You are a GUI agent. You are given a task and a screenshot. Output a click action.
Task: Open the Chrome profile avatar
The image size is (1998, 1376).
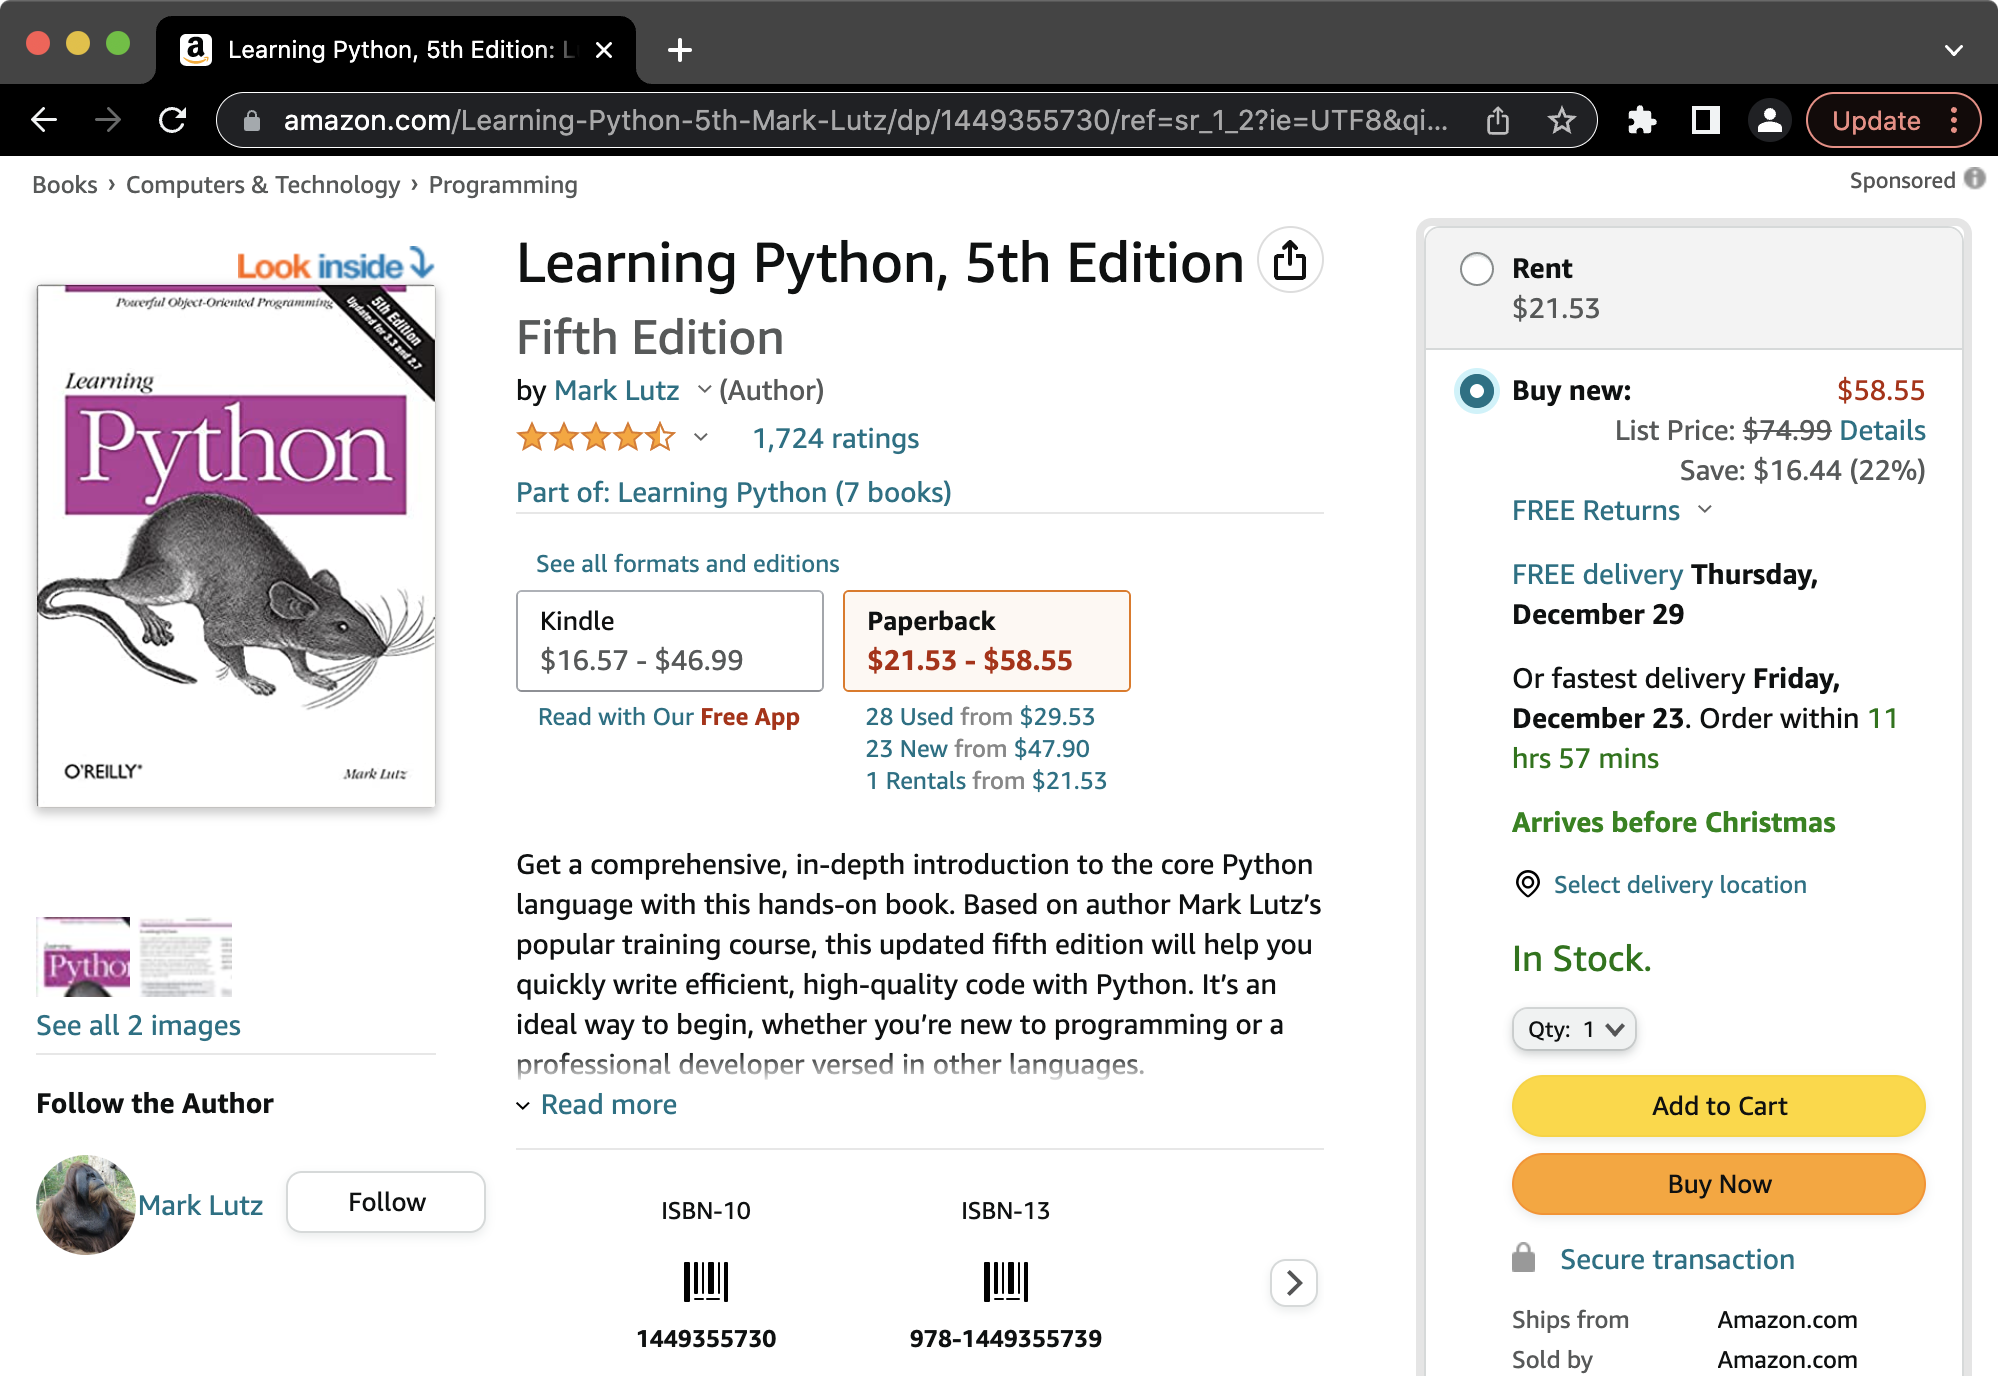point(1769,120)
